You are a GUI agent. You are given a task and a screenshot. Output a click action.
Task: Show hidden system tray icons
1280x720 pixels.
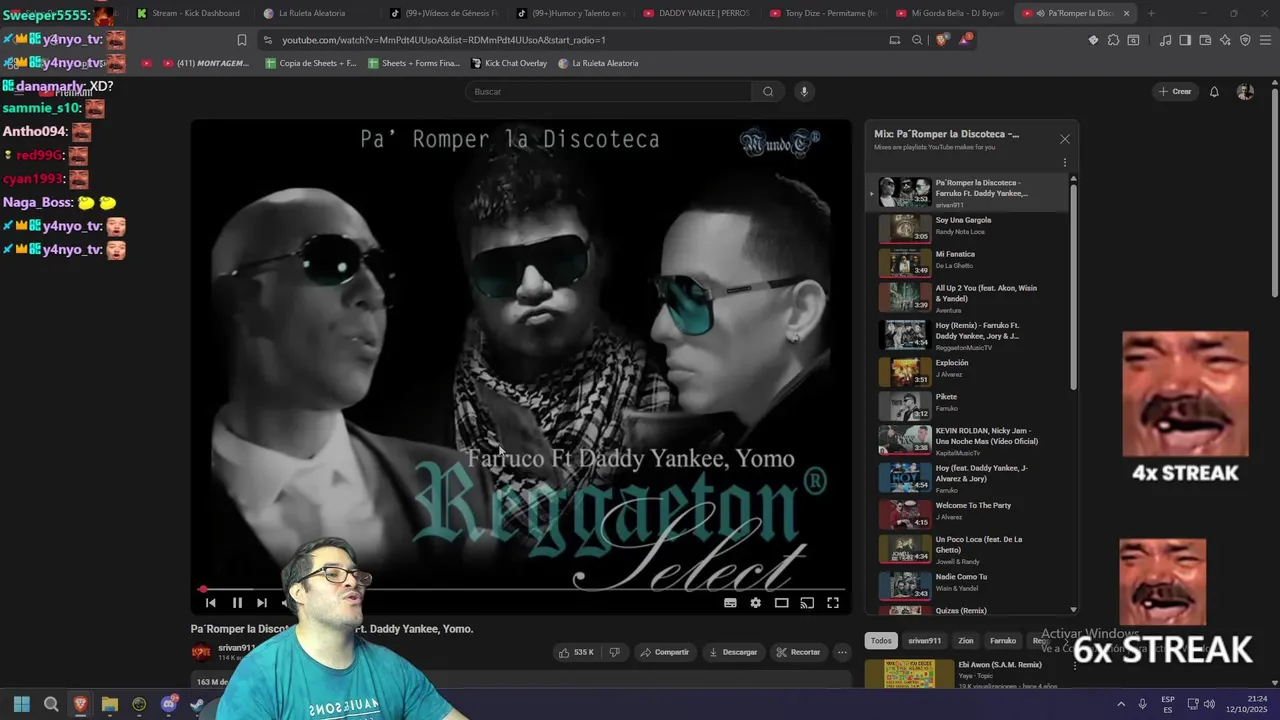(1121, 704)
